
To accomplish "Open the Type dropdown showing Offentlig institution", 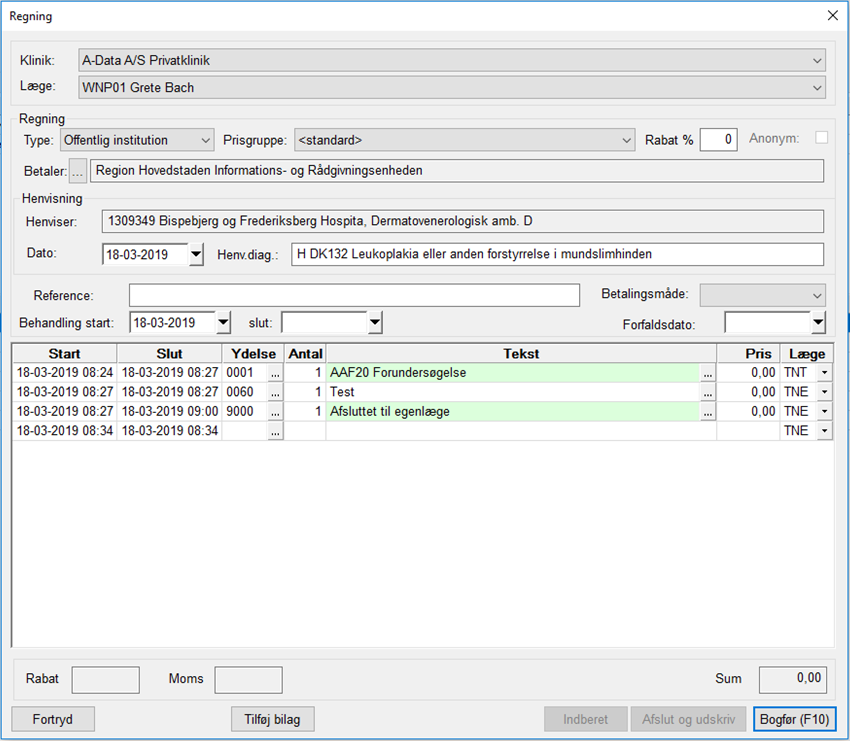I will point(205,140).
